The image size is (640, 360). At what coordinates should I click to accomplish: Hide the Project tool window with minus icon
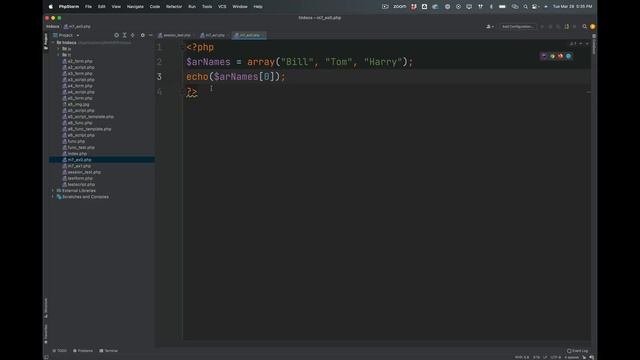coord(151,36)
